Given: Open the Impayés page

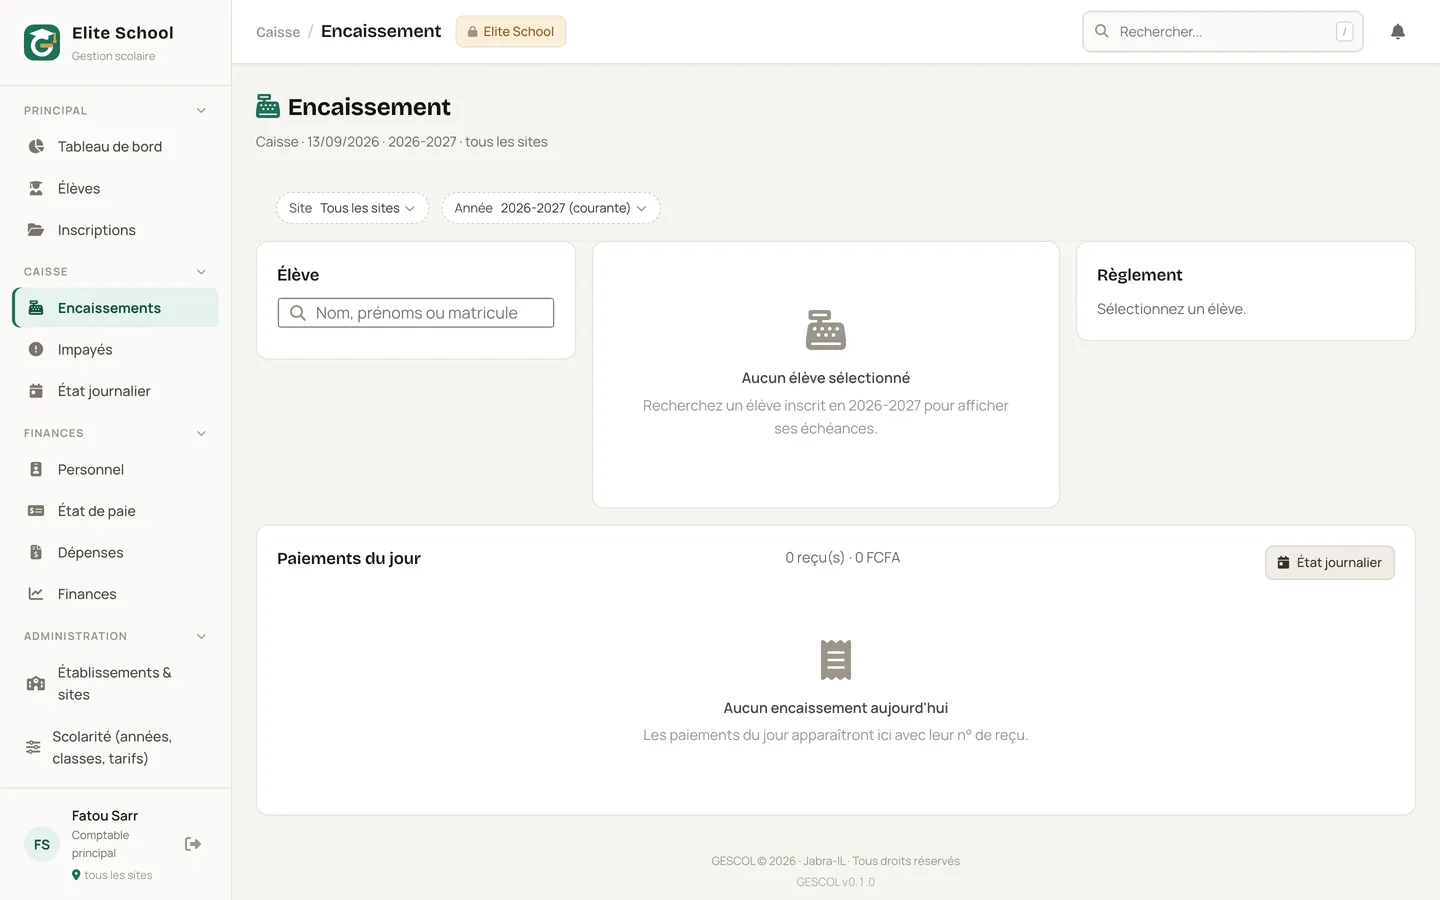Looking at the screenshot, I should coord(116,349).
